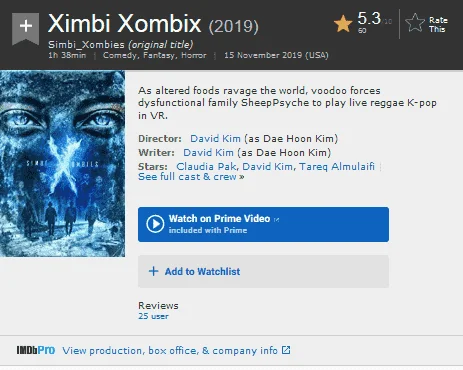The height and width of the screenshot is (370, 463).
Task: Click the IMDbPro logo
Action: [x=36, y=350]
